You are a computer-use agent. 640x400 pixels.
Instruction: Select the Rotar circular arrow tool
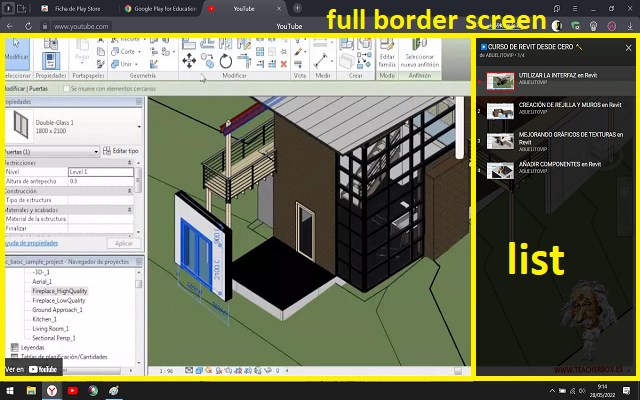coord(226,62)
